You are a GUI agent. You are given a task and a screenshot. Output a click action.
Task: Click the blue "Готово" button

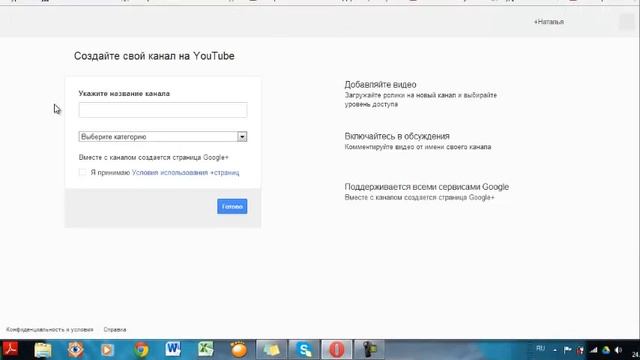[232, 207]
